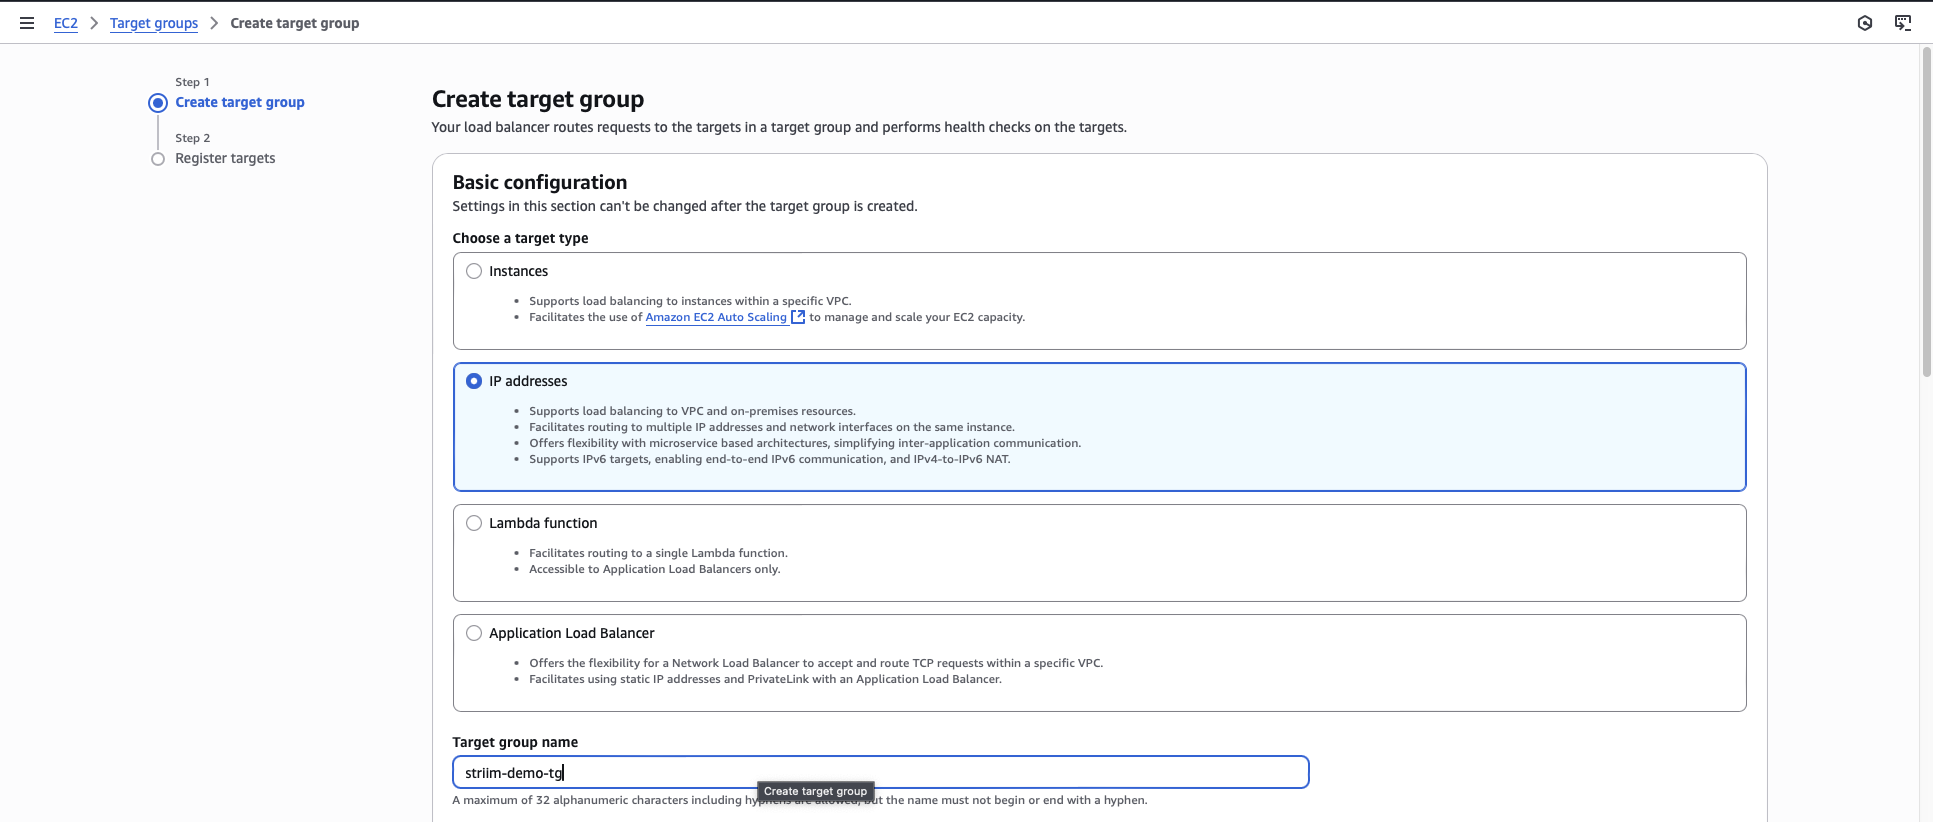
Task: Select the Instances target type radio
Action: click(x=474, y=271)
